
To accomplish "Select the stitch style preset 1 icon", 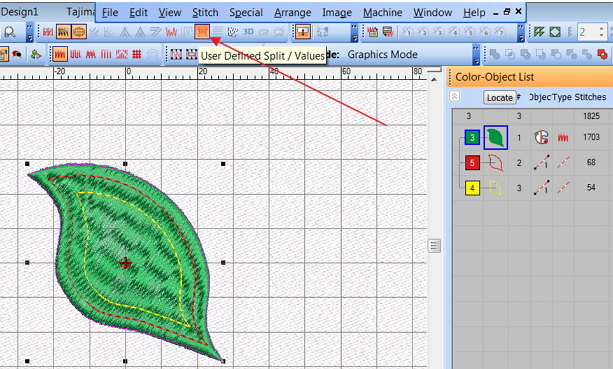I will click(x=407, y=32).
